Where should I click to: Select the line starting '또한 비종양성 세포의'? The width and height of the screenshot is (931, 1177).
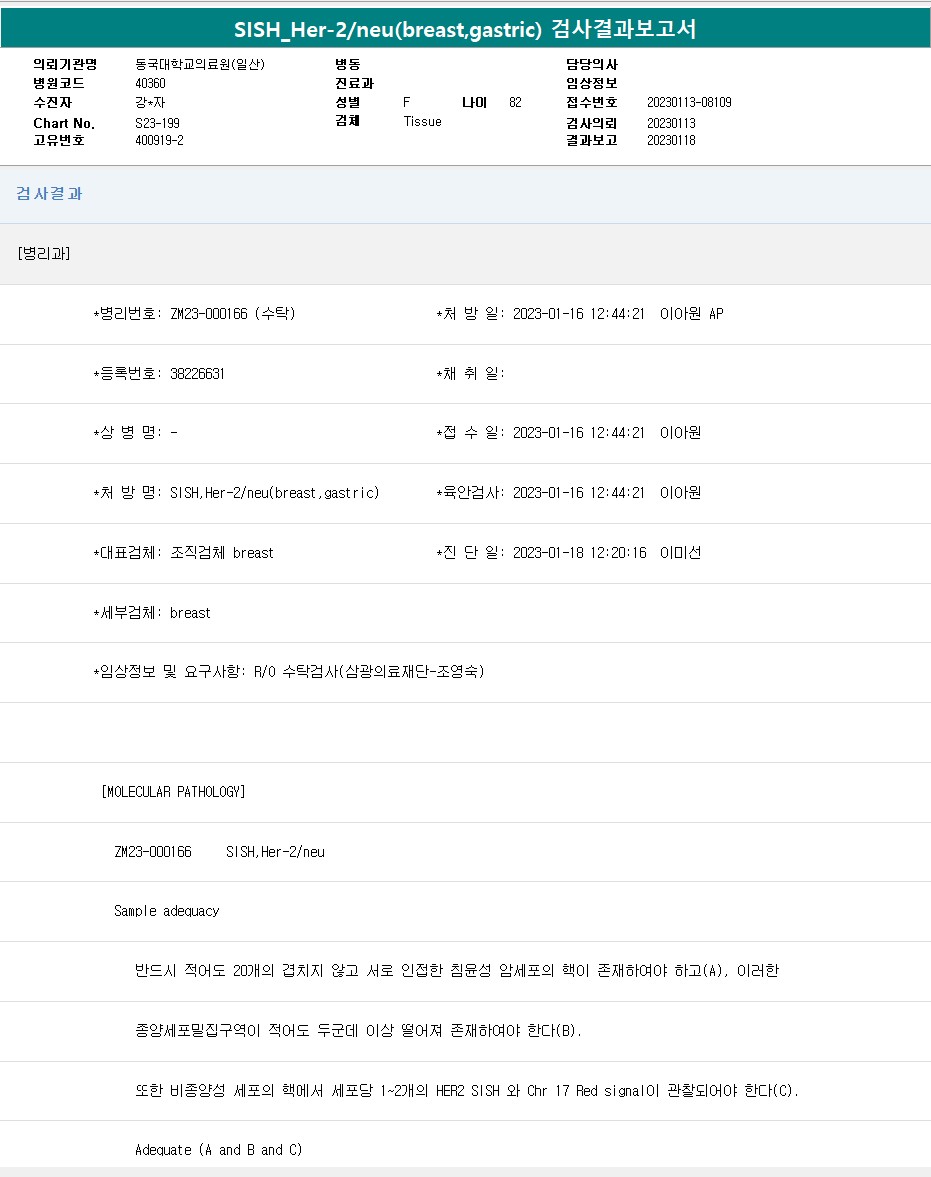click(x=467, y=1091)
